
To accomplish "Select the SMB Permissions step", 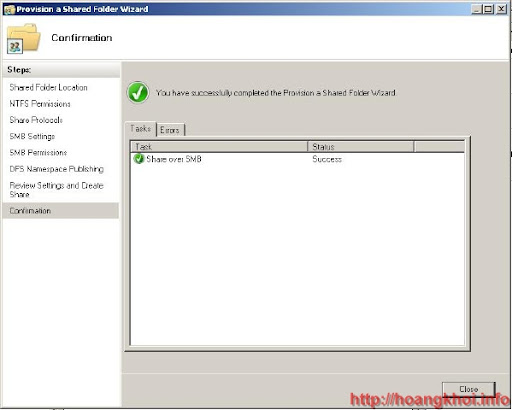I will (38, 153).
